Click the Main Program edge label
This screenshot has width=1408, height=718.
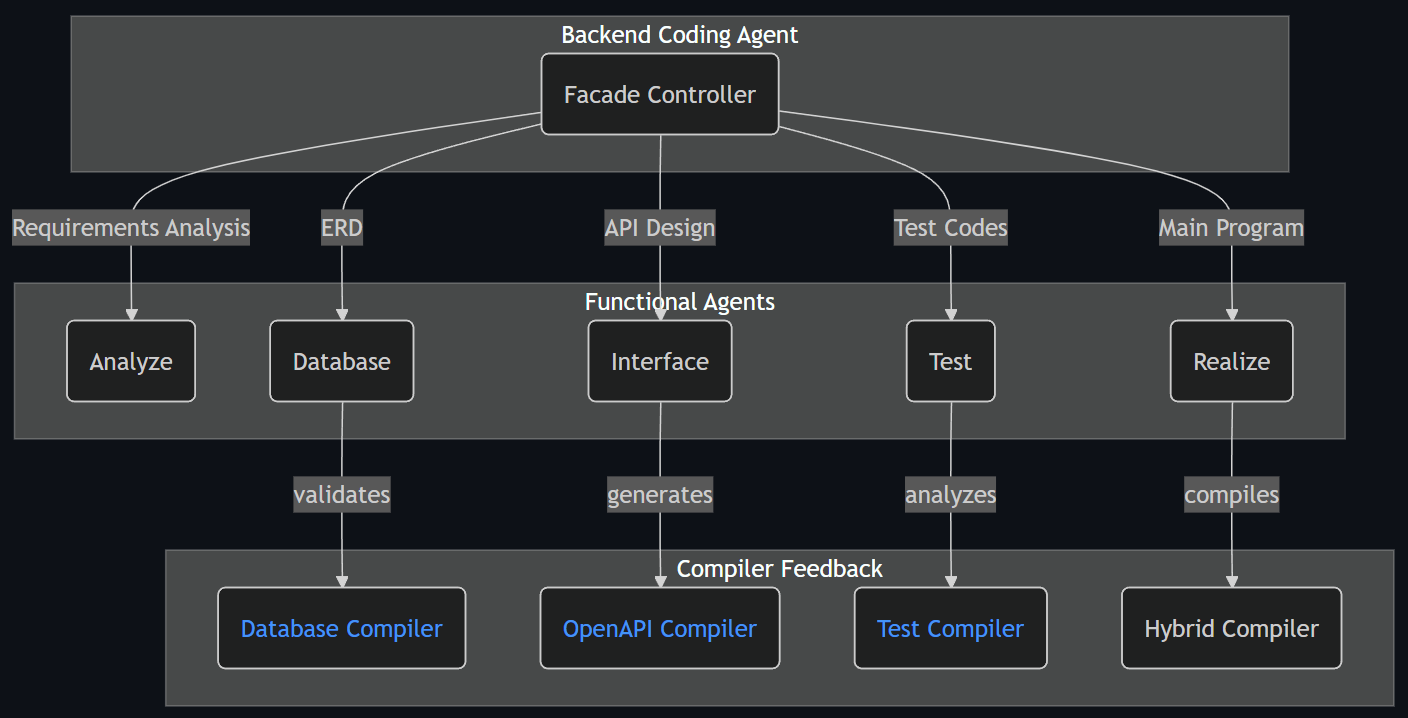tap(1231, 228)
